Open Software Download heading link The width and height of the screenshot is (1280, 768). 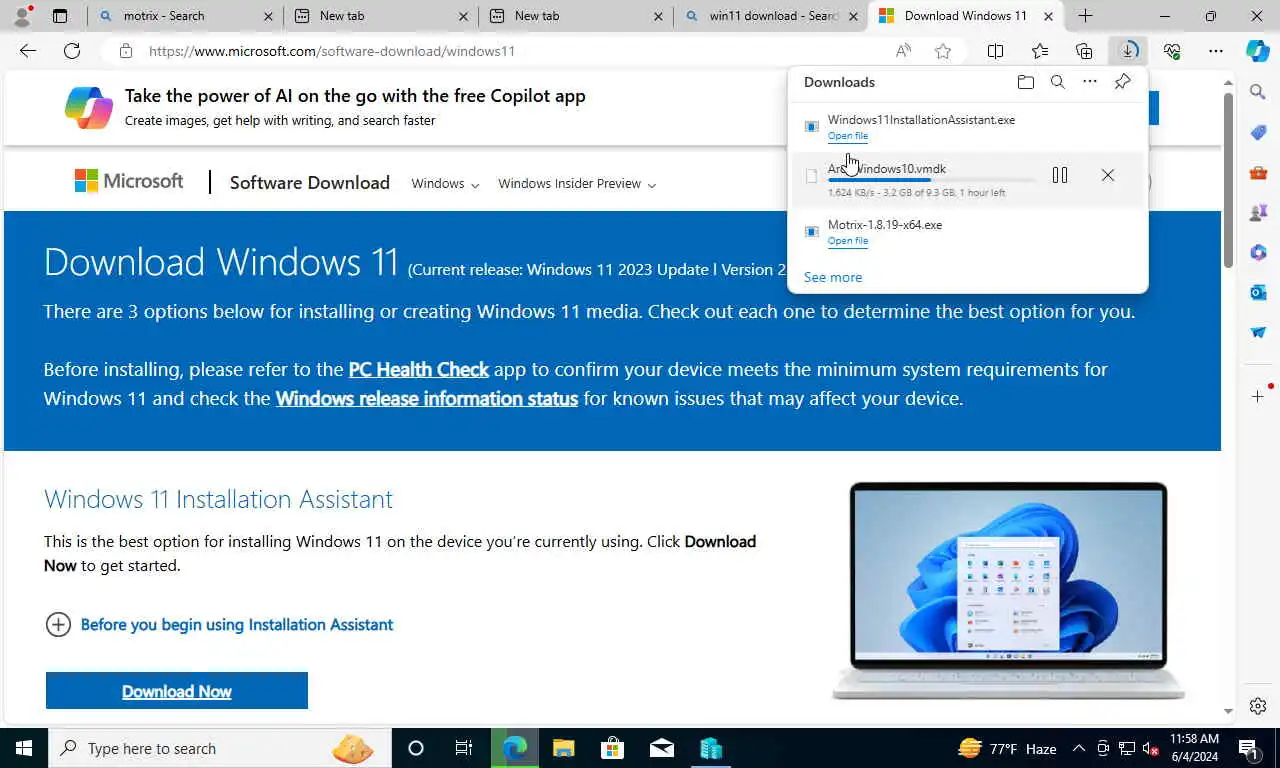(309, 182)
